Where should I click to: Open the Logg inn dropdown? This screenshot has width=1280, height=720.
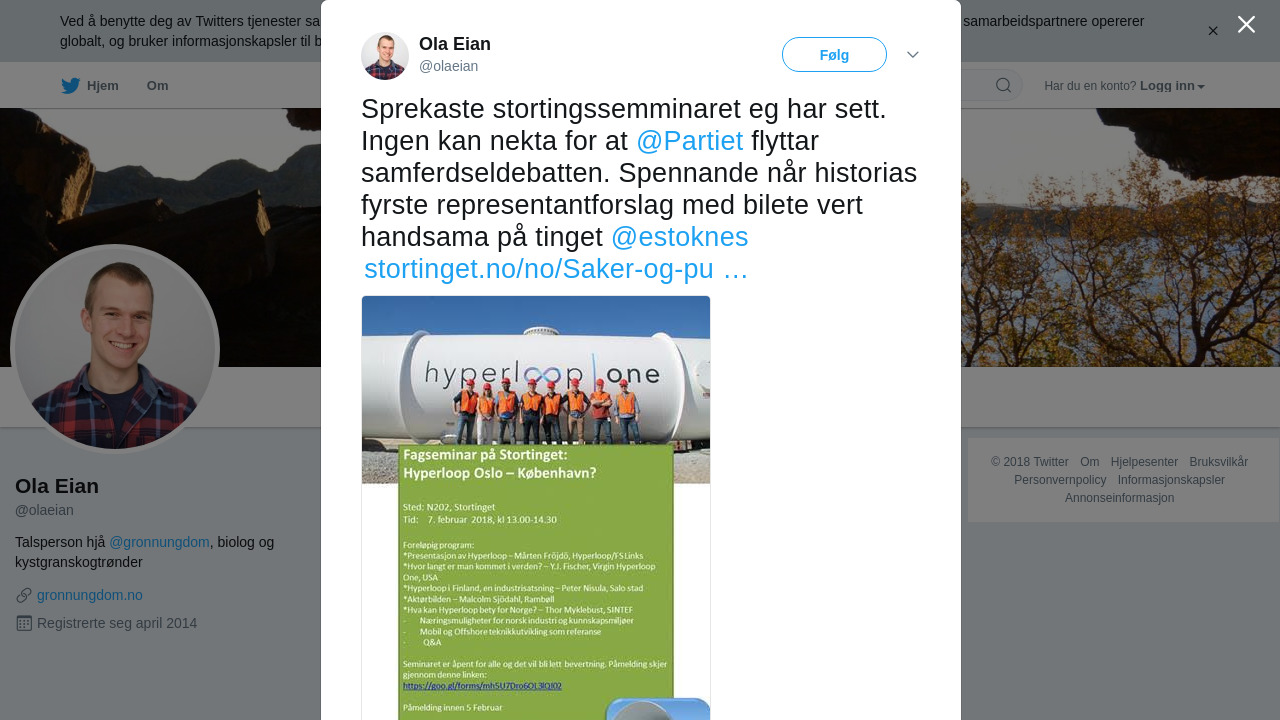1172,86
